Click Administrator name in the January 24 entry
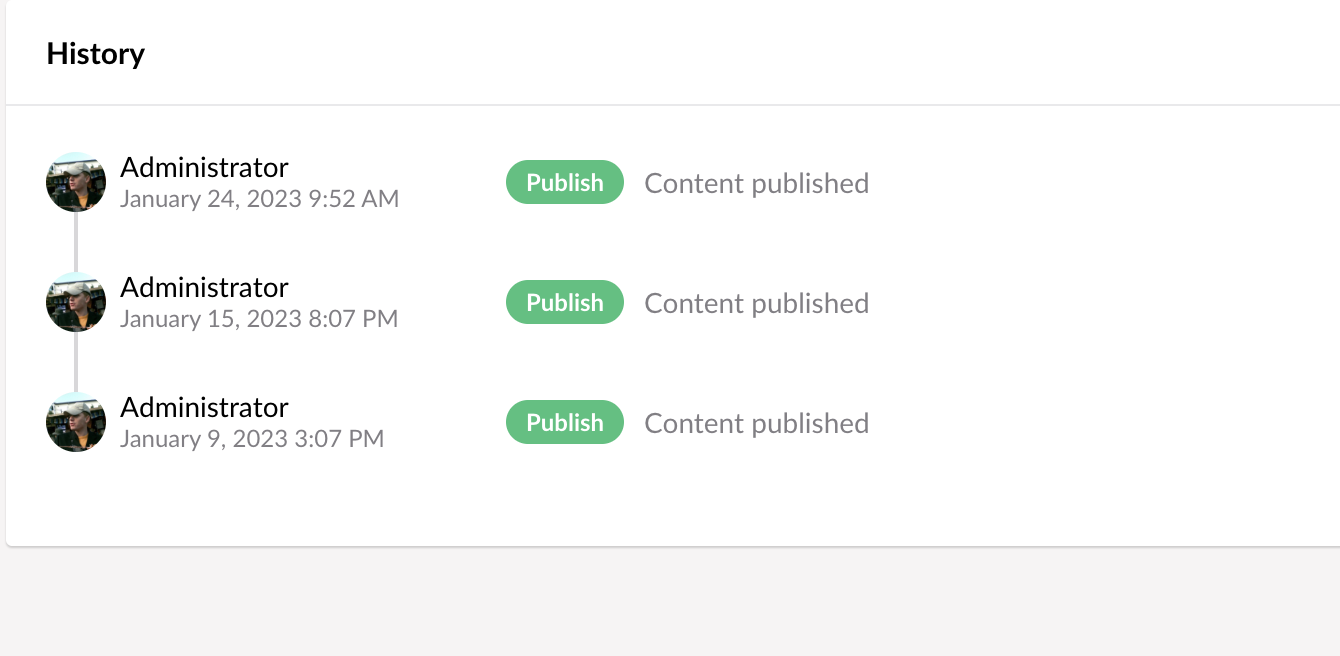Viewport: 1340px width, 656px height. pyautogui.click(x=204, y=167)
